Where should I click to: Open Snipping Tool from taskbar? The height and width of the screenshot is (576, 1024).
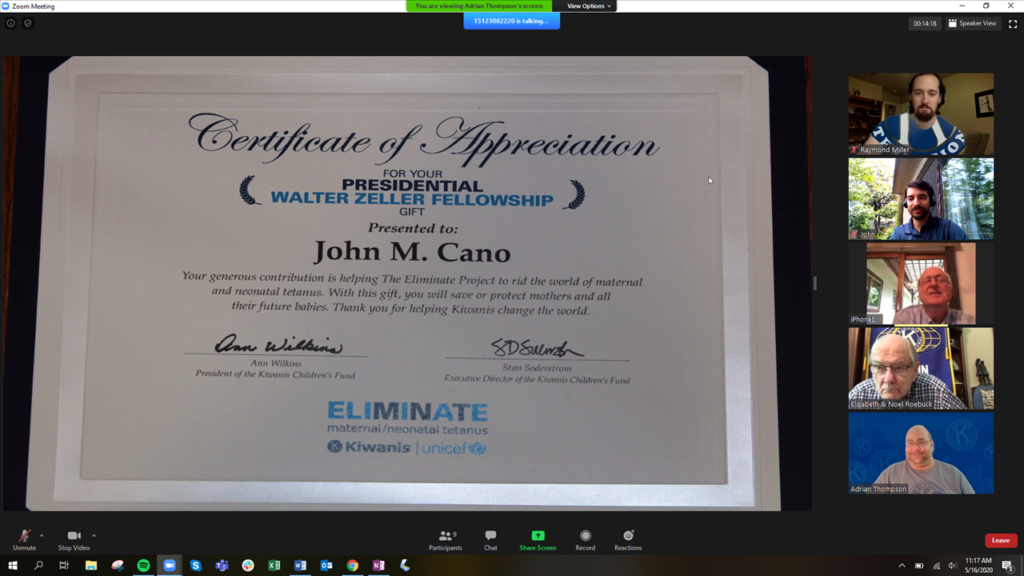coord(118,566)
